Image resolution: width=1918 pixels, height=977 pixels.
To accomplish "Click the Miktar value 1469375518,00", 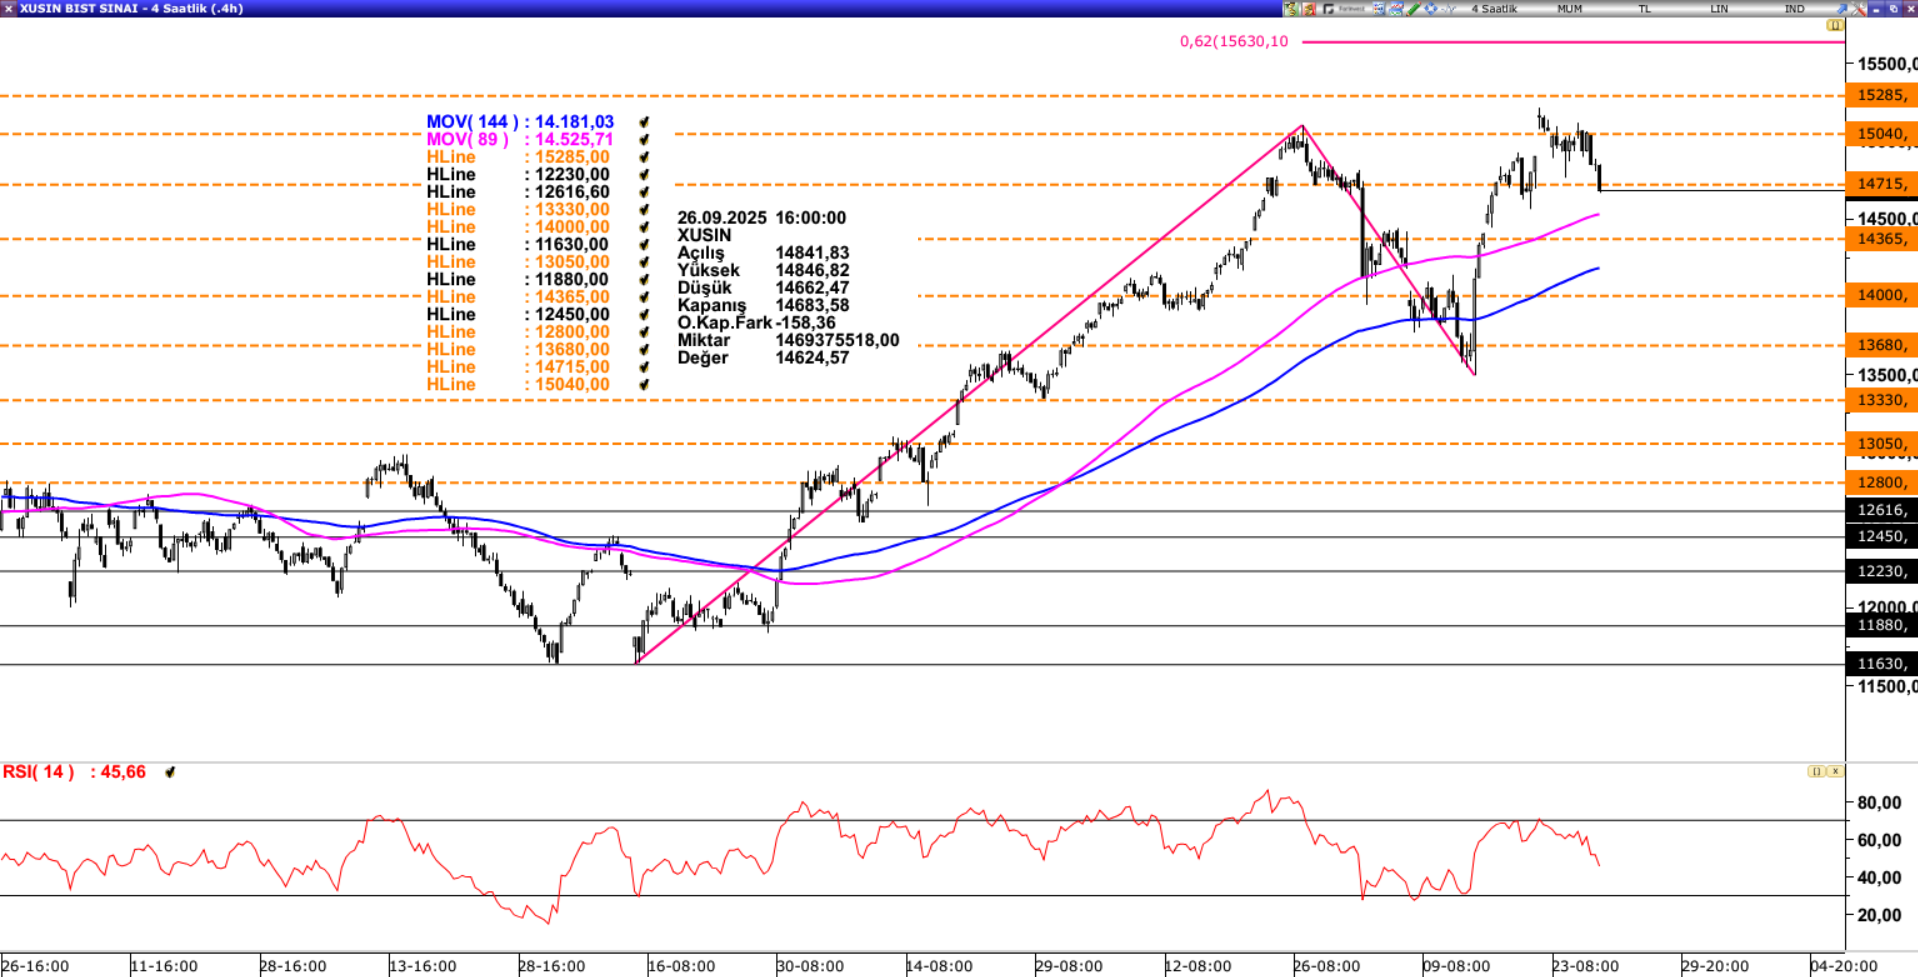I will pyautogui.click(x=837, y=341).
